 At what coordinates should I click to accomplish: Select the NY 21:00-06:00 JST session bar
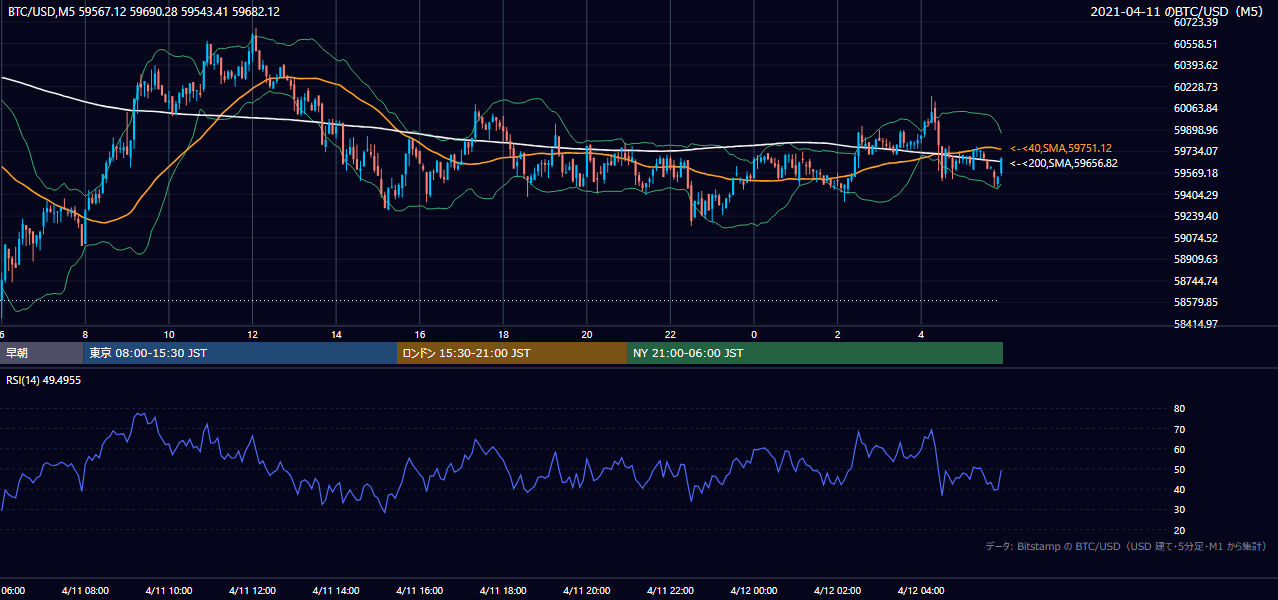point(815,353)
